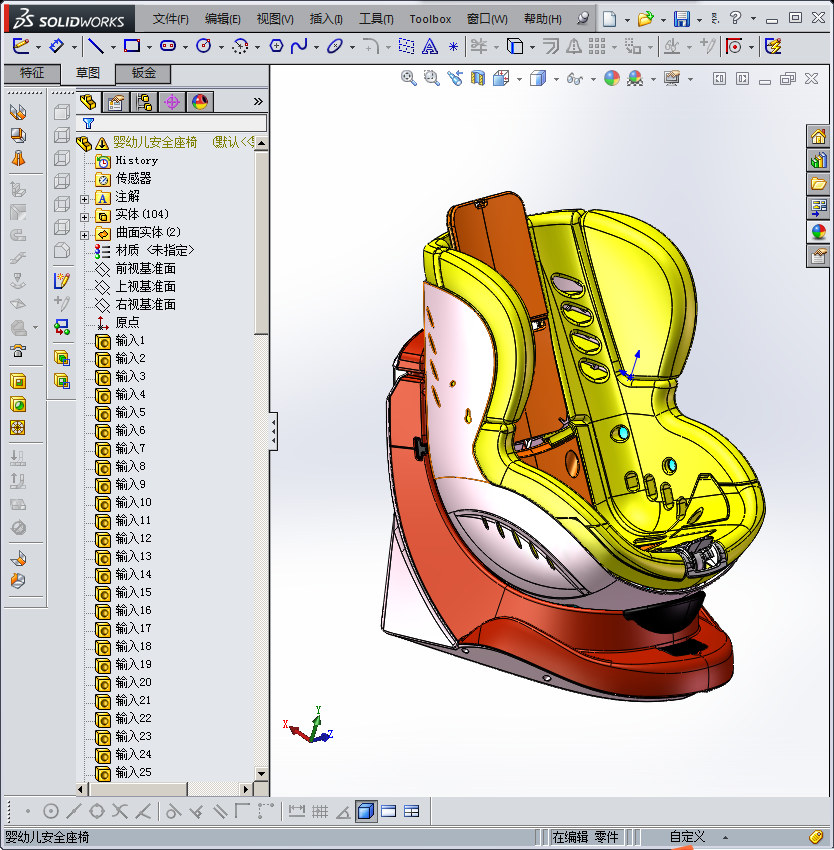834x850 pixels.
Task: Open the Rapid Sketch tool icon
Action: tap(773, 47)
